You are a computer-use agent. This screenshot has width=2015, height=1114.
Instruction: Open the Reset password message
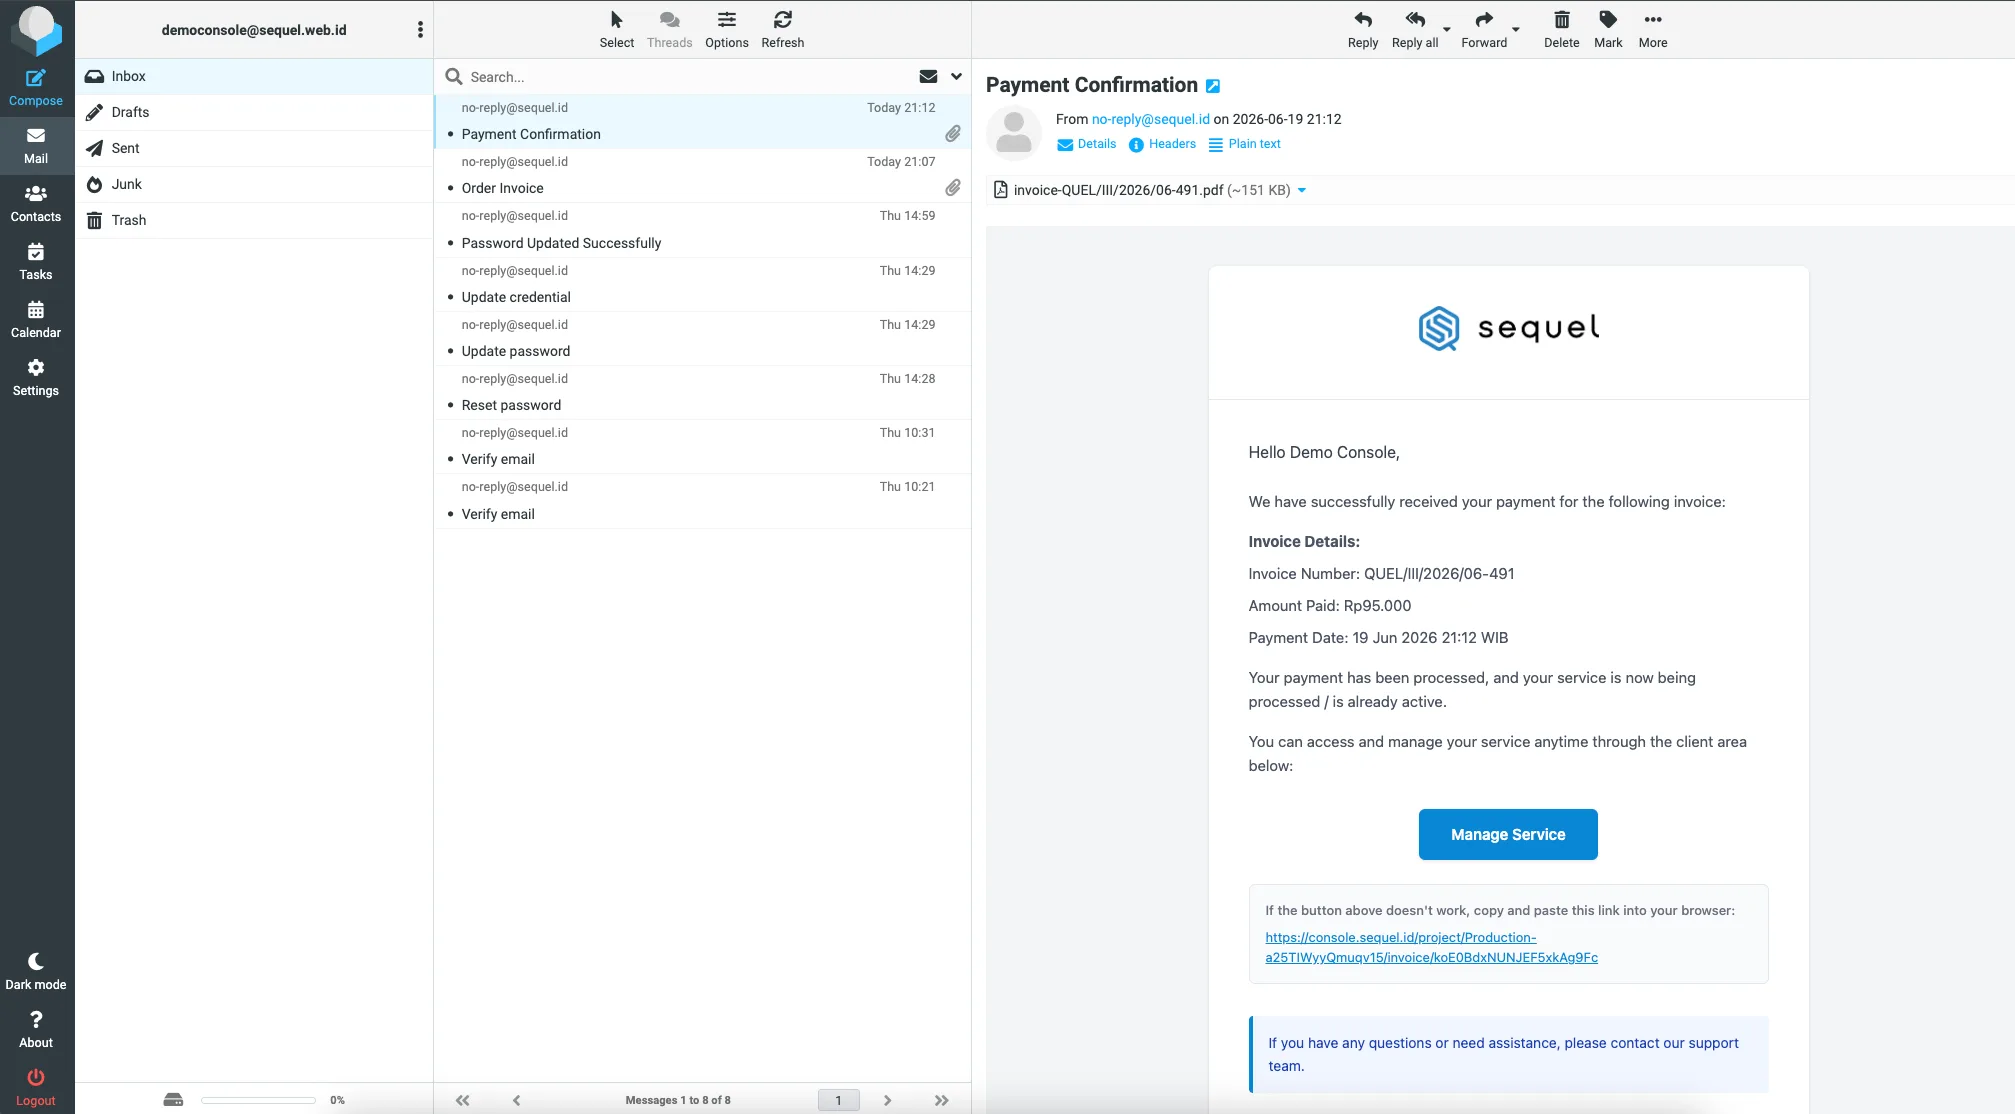pos(702,393)
